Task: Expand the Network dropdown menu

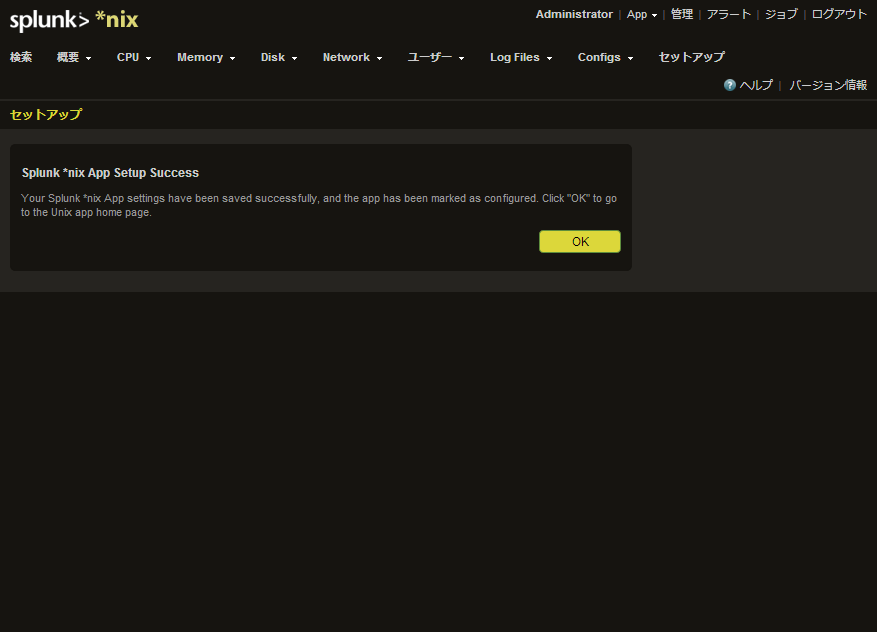Action: pos(352,57)
